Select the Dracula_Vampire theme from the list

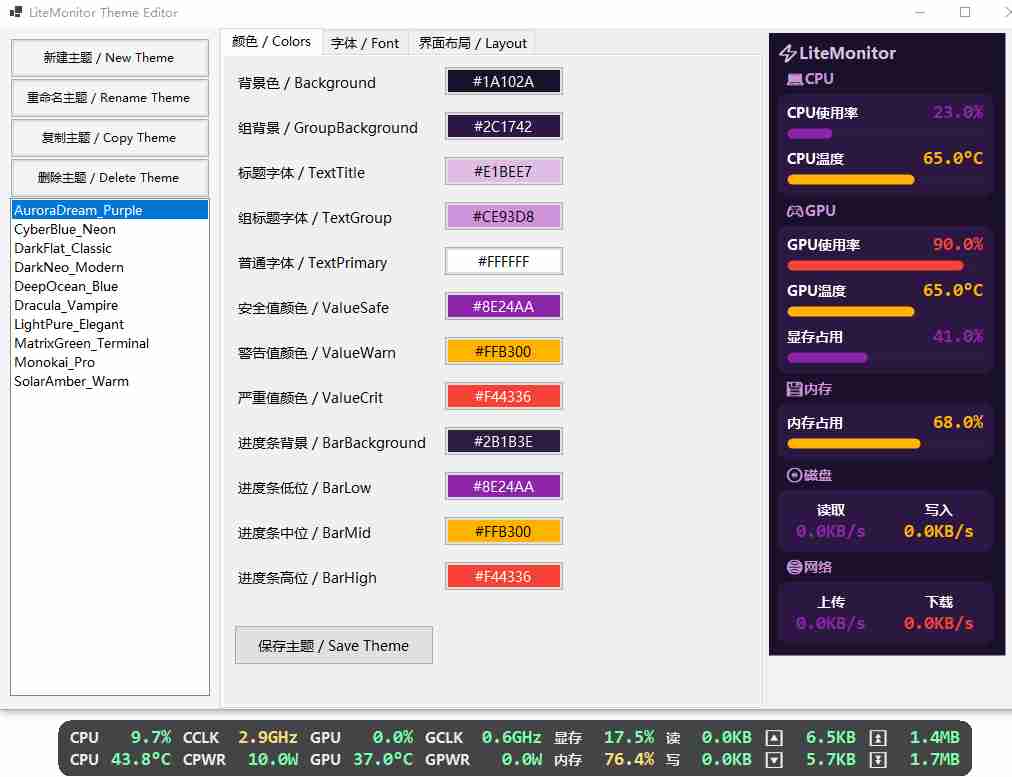click(x=66, y=305)
